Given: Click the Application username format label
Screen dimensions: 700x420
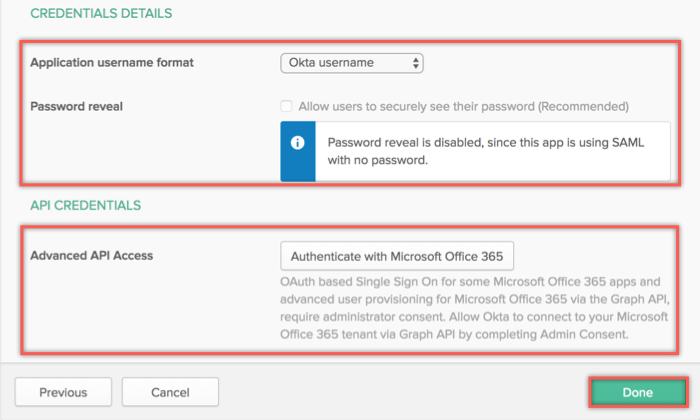Looking at the screenshot, I should pos(112,62).
